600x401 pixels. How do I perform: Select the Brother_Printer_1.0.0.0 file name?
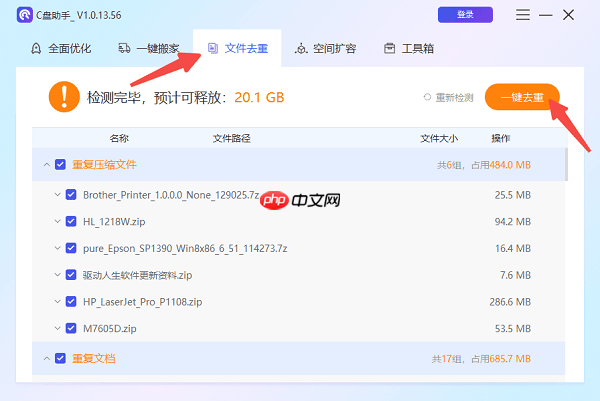click(x=171, y=195)
